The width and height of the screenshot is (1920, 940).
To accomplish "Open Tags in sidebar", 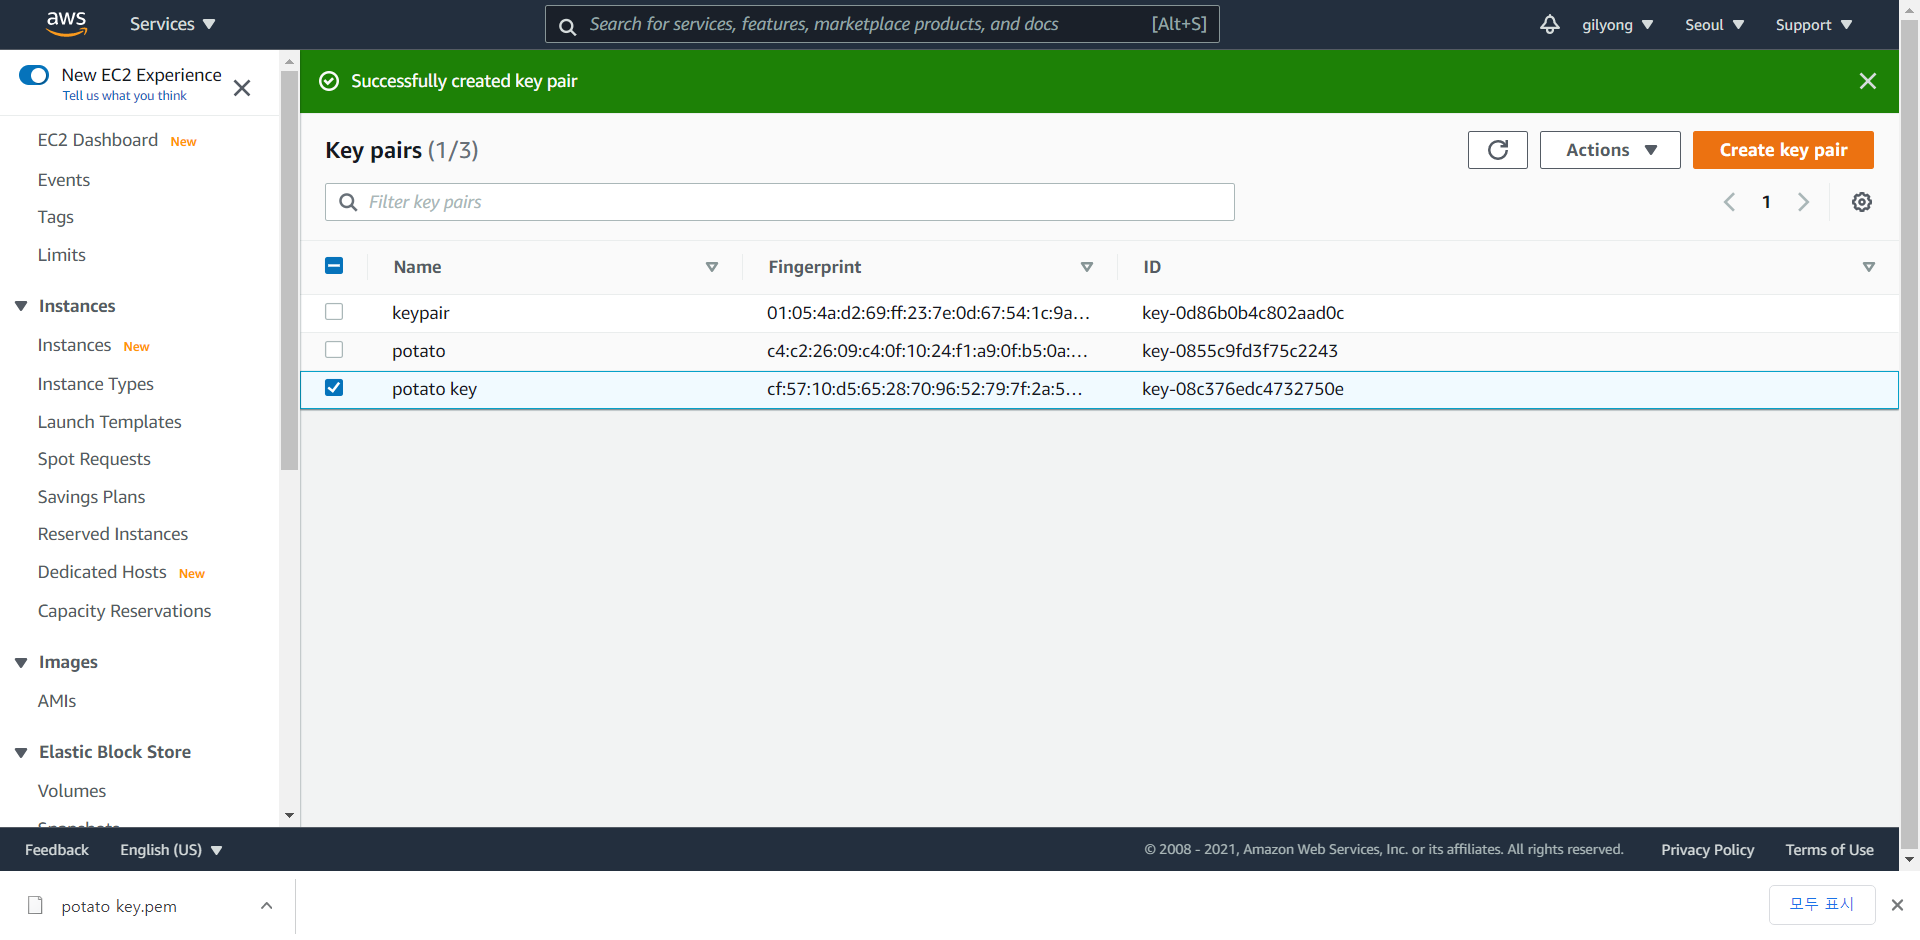I will 56,217.
